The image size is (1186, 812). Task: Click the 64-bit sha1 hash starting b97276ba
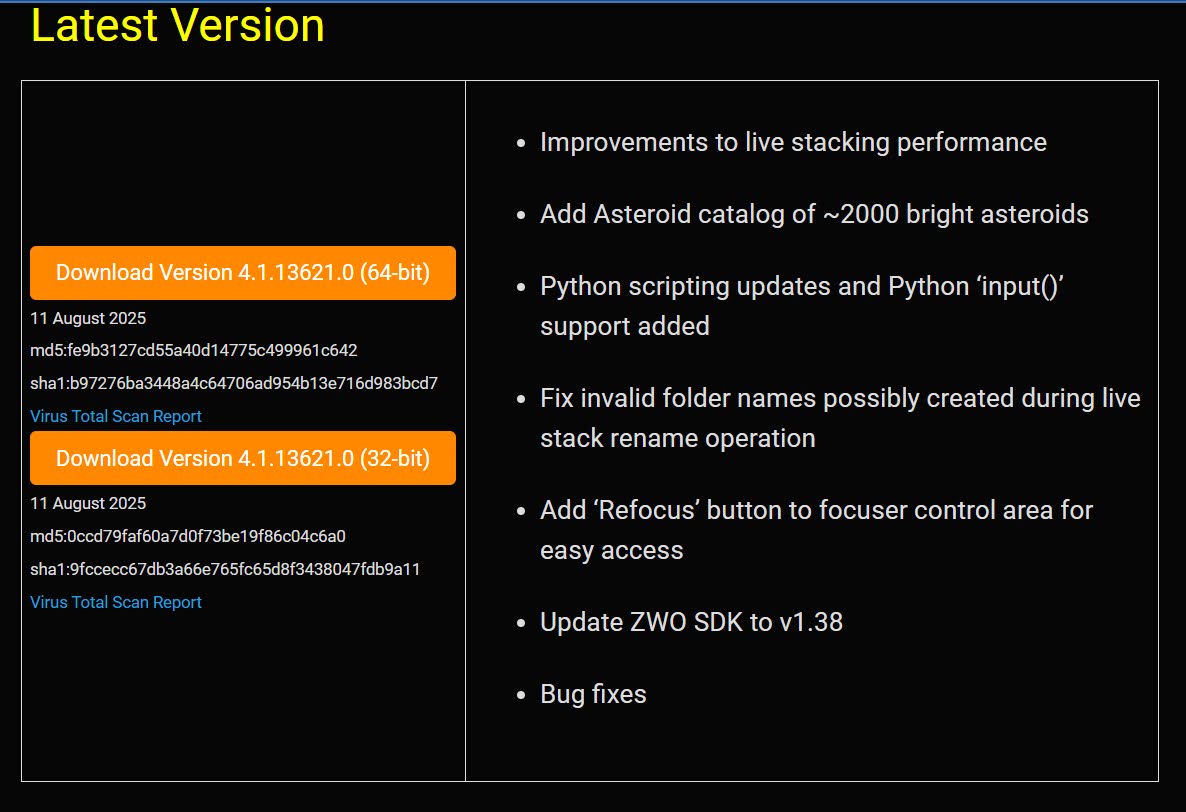coord(234,383)
